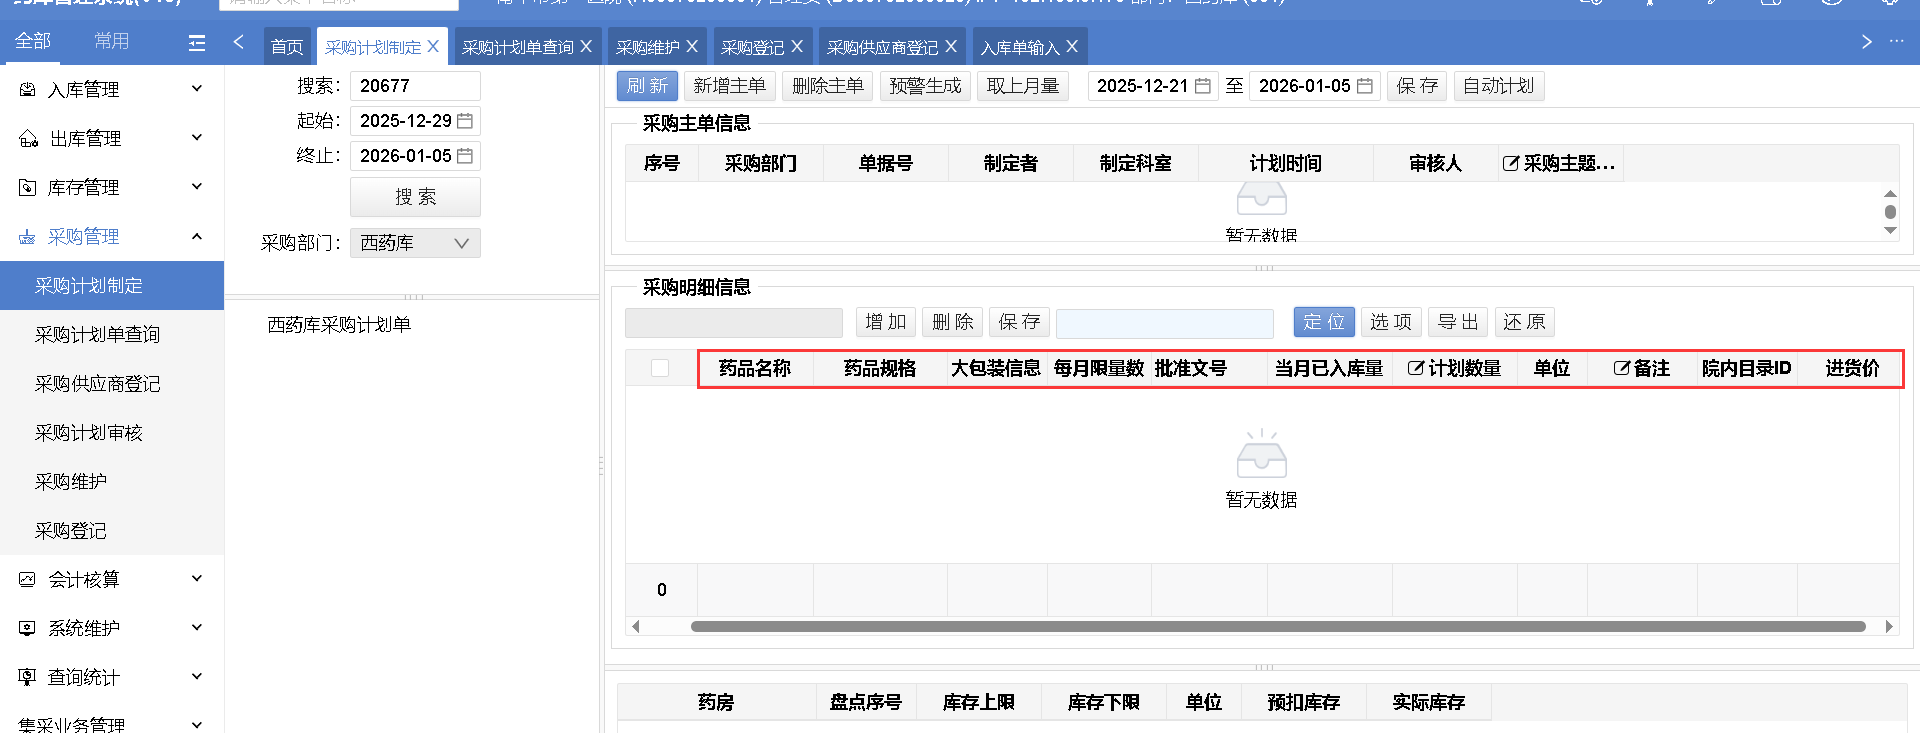Click the sidebar collapse menu icon
Screen dimensions: 1920x733
pos(197,43)
